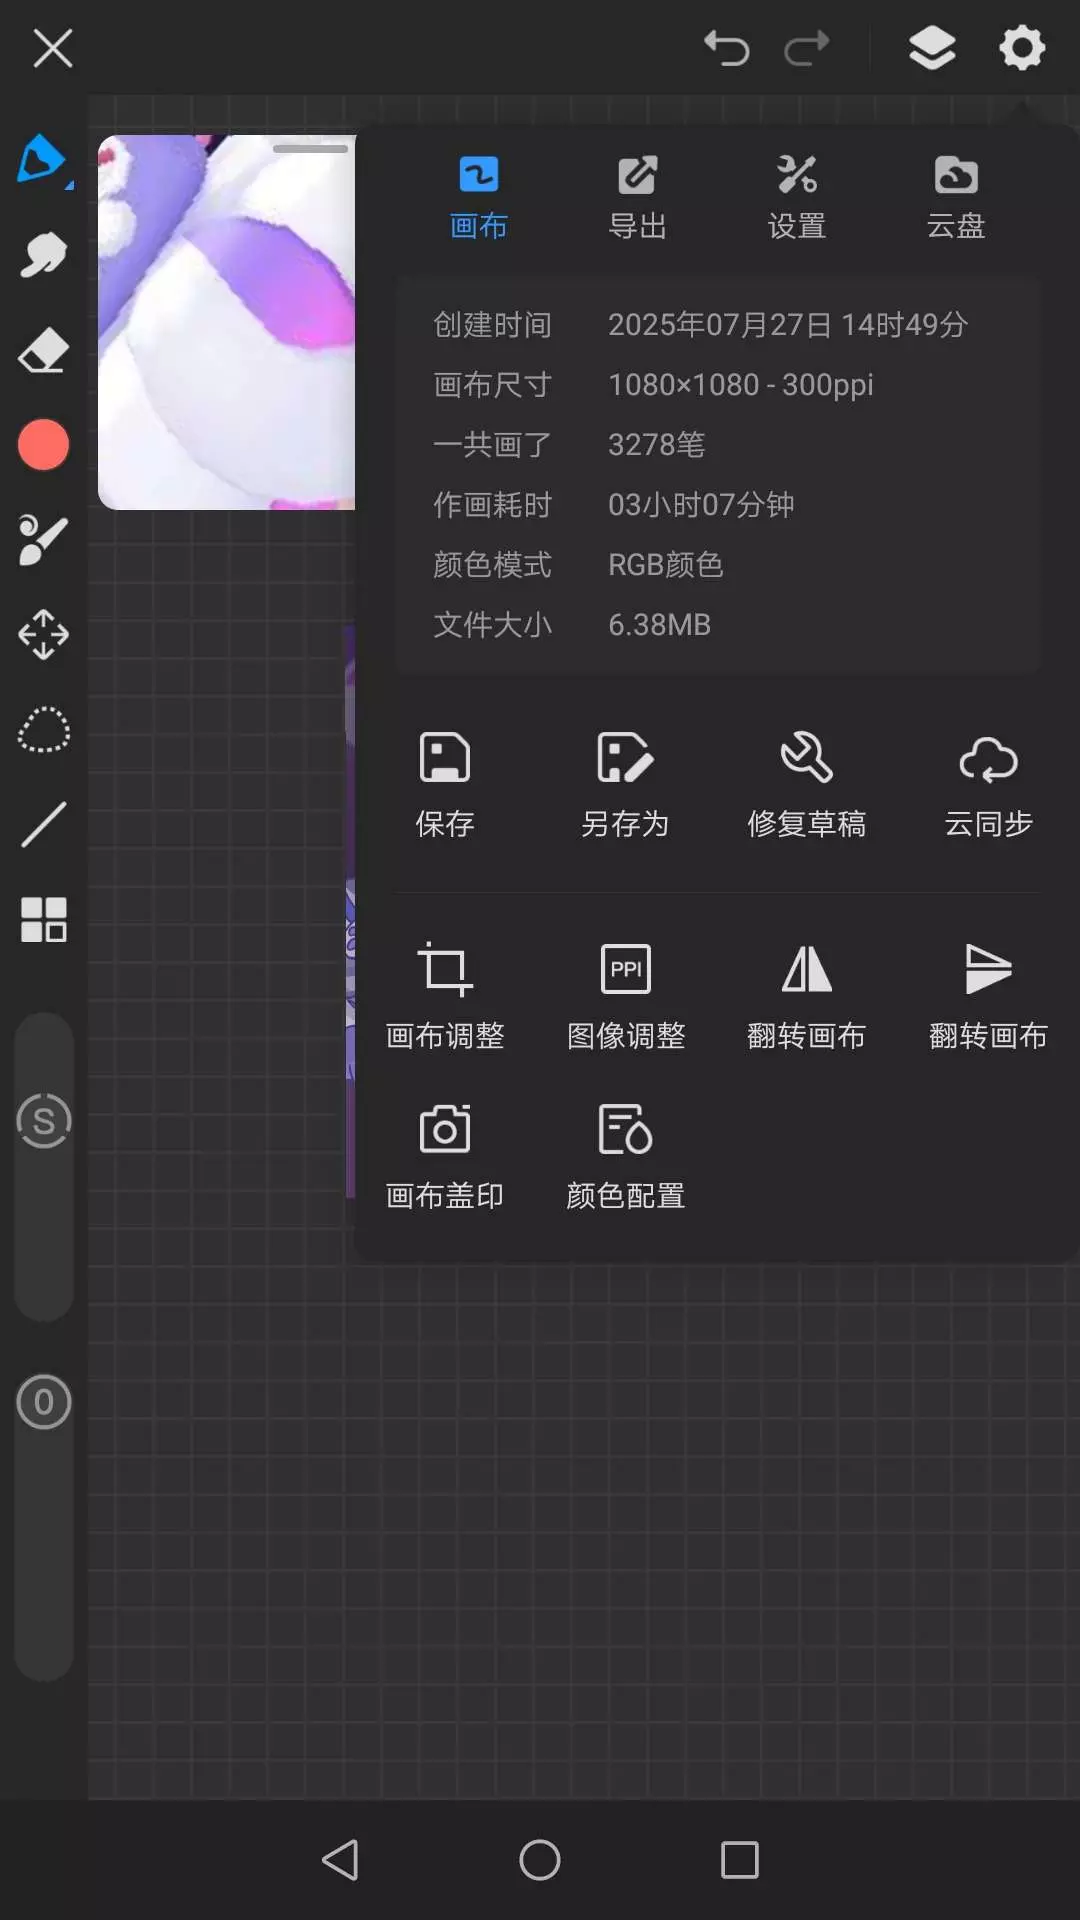The height and width of the screenshot is (1920, 1080).
Task: Select the smudge tool
Action: pos(43,254)
